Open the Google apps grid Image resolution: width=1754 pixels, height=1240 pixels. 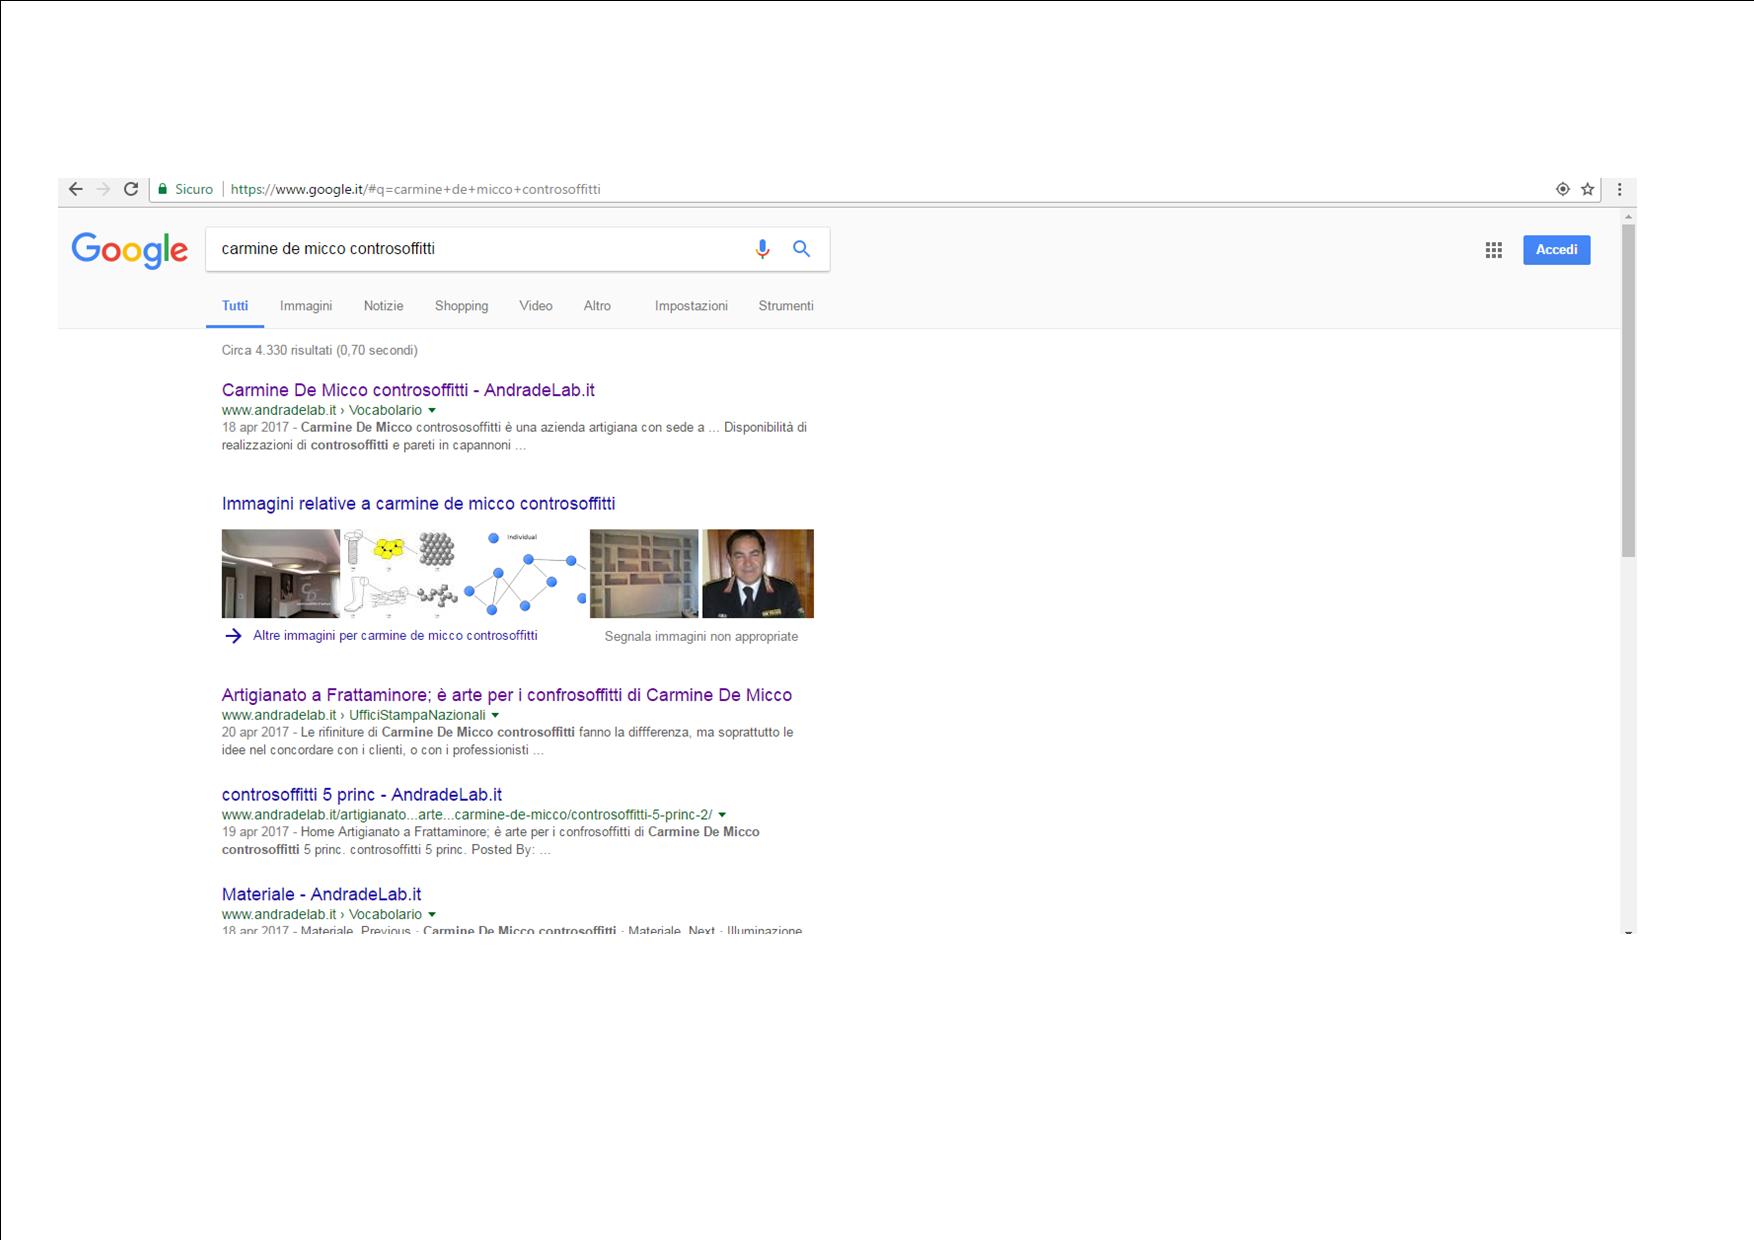[x=1494, y=250]
